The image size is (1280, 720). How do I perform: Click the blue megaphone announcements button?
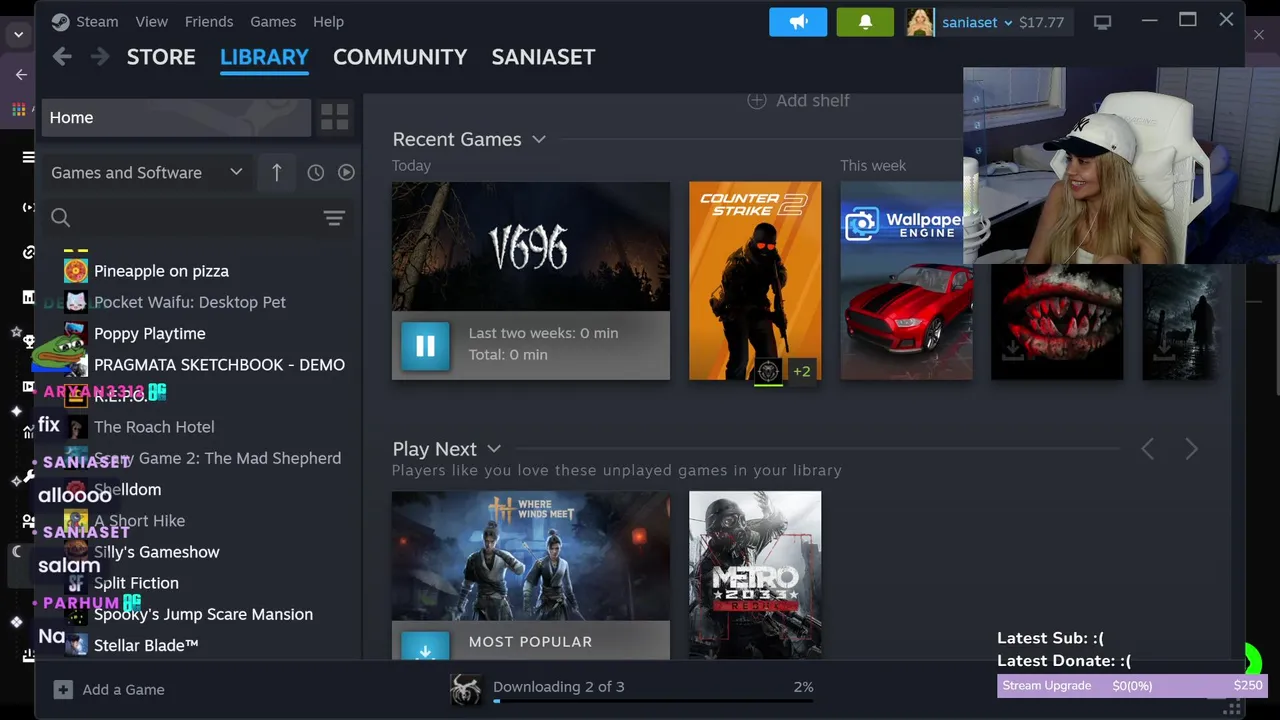pyautogui.click(x=798, y=21)
